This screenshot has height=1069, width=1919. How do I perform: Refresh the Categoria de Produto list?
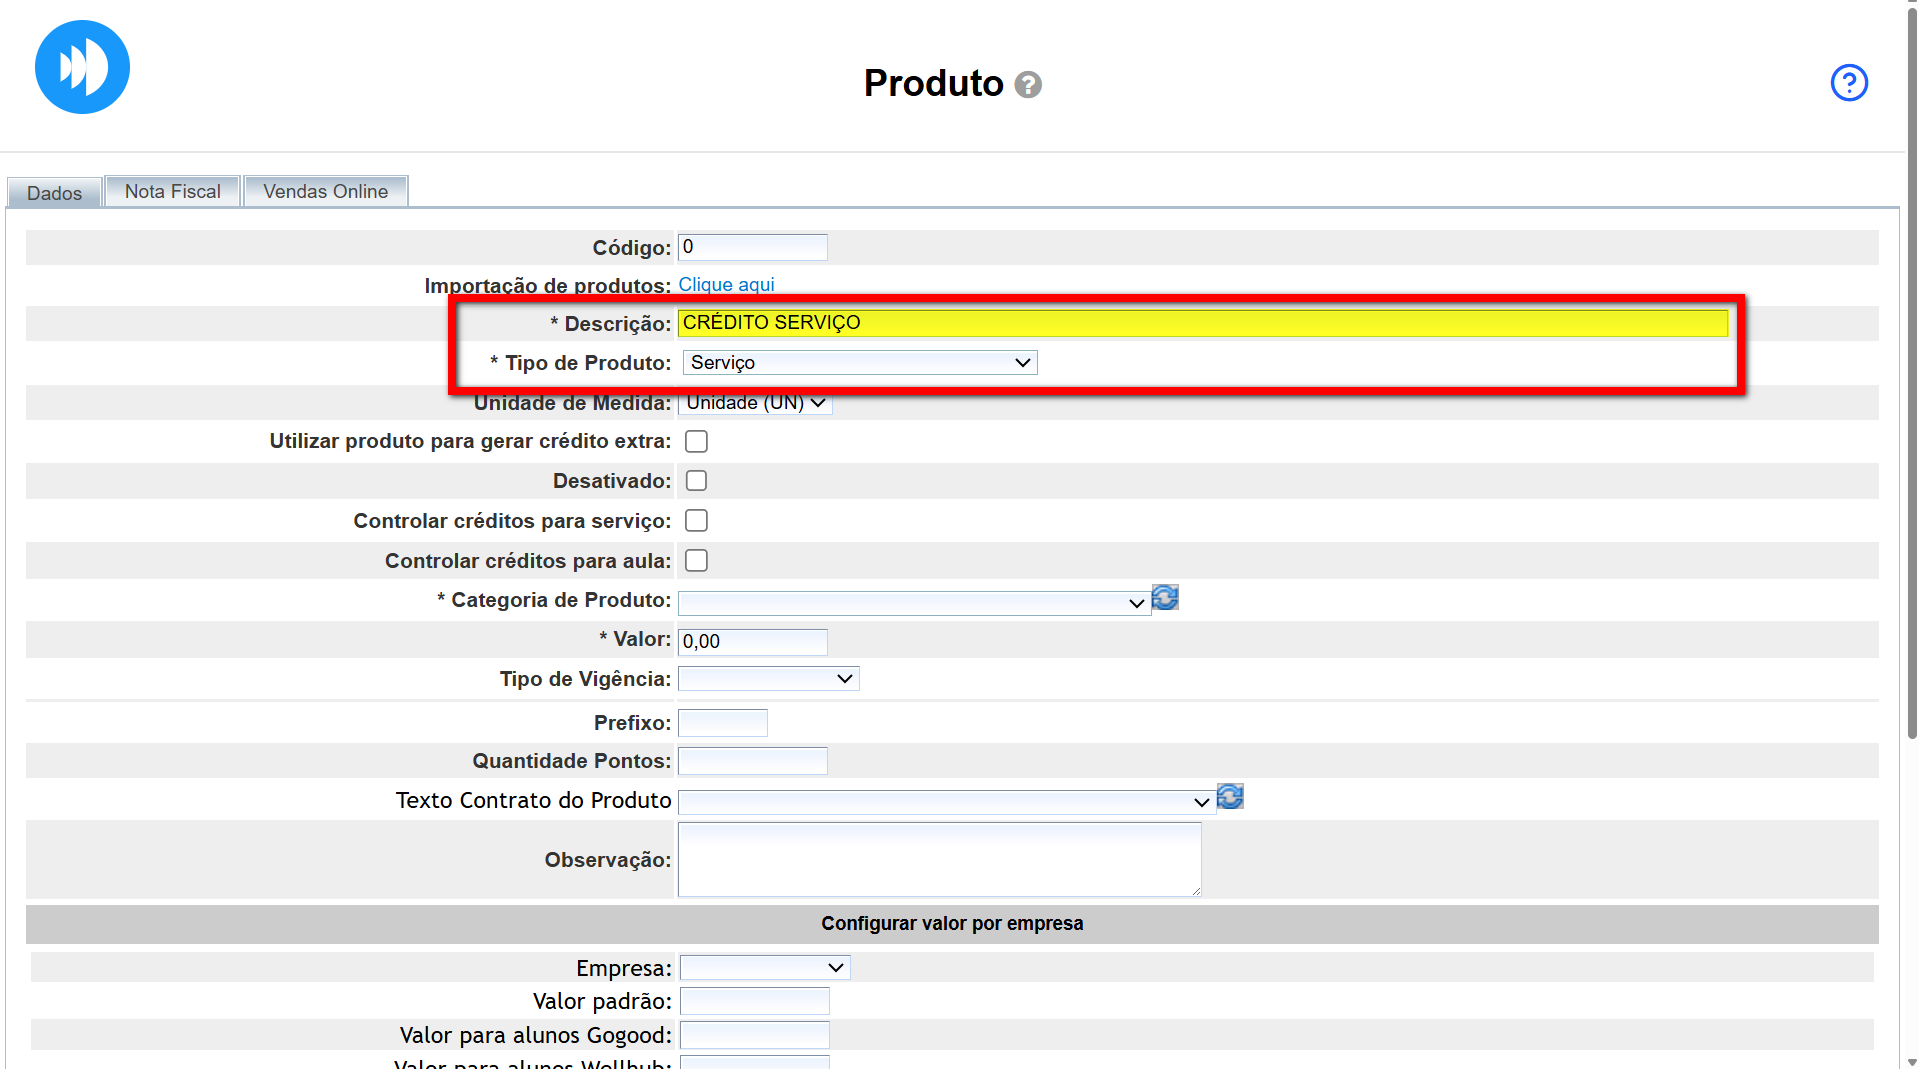point(1165,598)
